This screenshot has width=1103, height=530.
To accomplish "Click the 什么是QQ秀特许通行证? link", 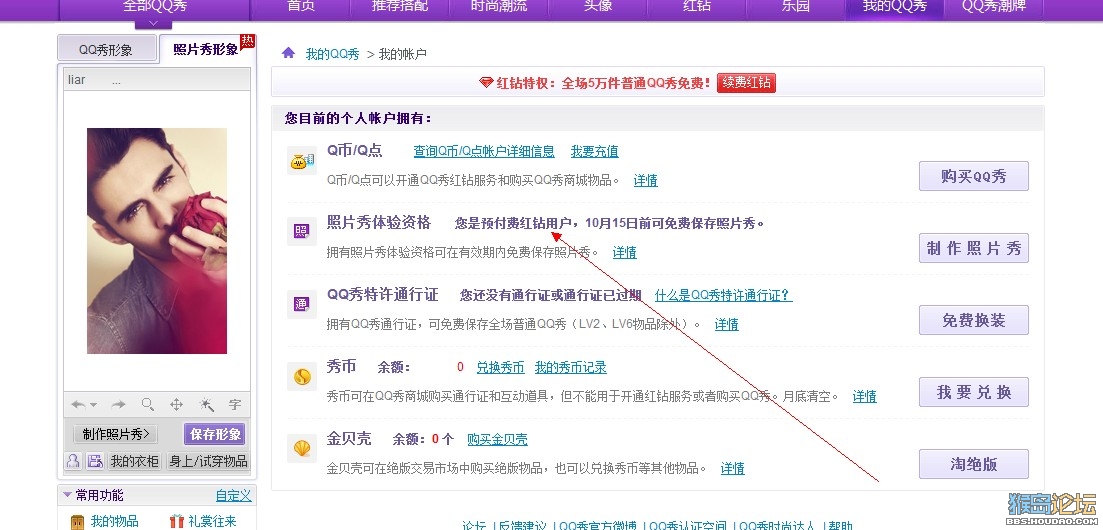I will (723, 296).
